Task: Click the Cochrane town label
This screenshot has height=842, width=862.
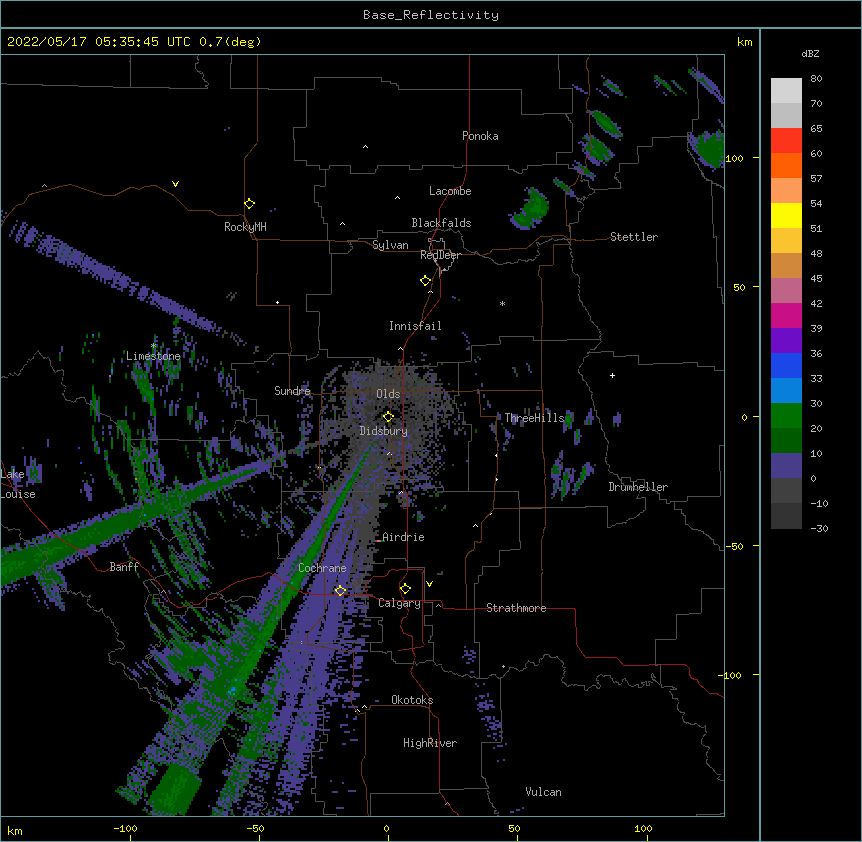Action: pyautogui.click(x=322, y=568)
